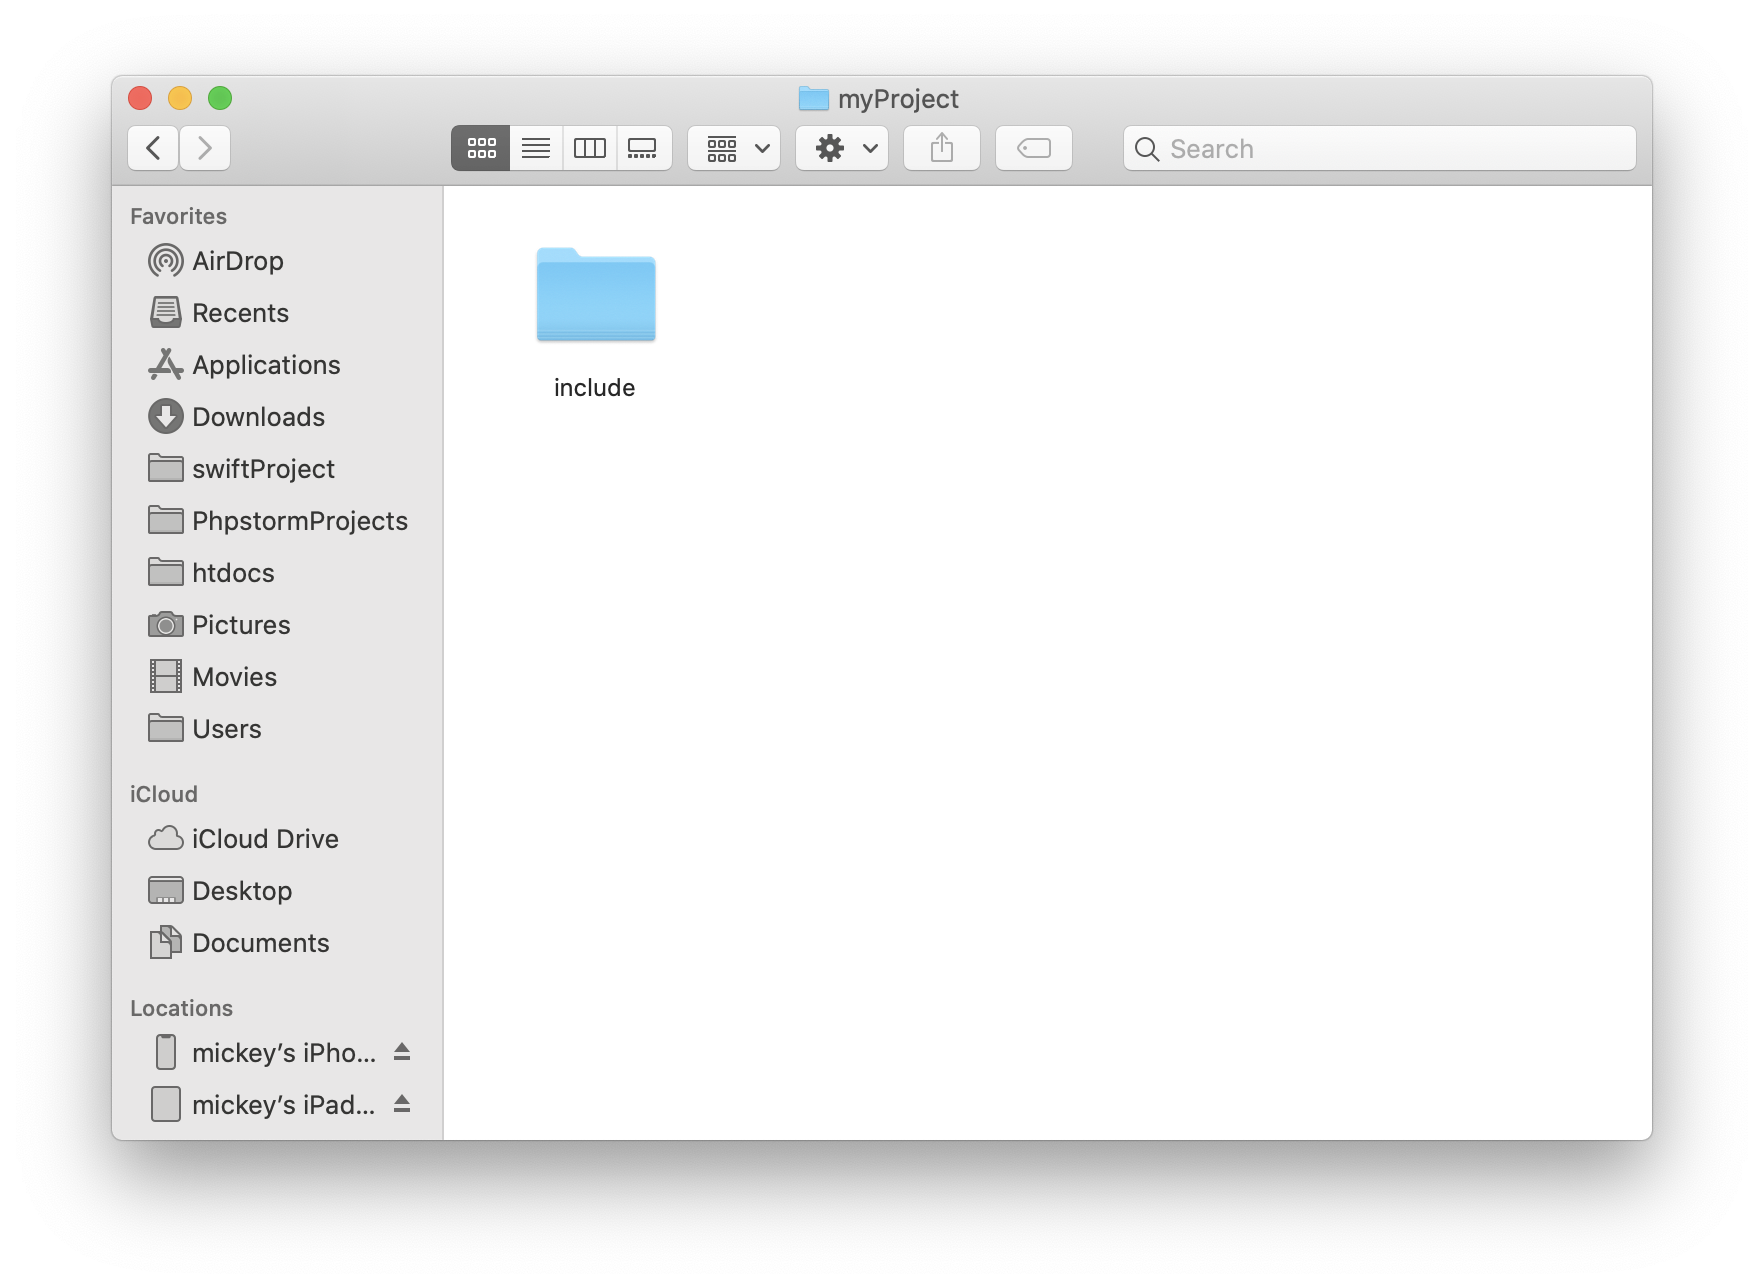This screenshot has height=1288, width=1764.
Task: Click the Favorites section header
Action: pyautogui.click(x=178, y=216)
